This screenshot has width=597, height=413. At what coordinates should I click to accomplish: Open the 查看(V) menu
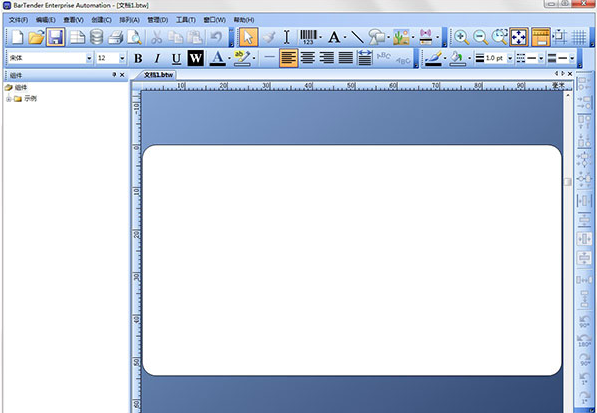pyautogui.click(x=73, y=20)
